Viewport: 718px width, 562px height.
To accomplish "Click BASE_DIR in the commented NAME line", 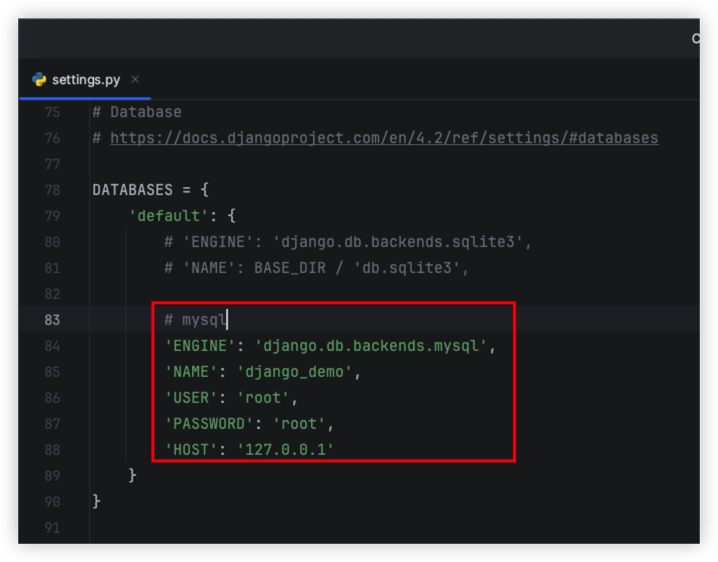I will pos(288,268).
